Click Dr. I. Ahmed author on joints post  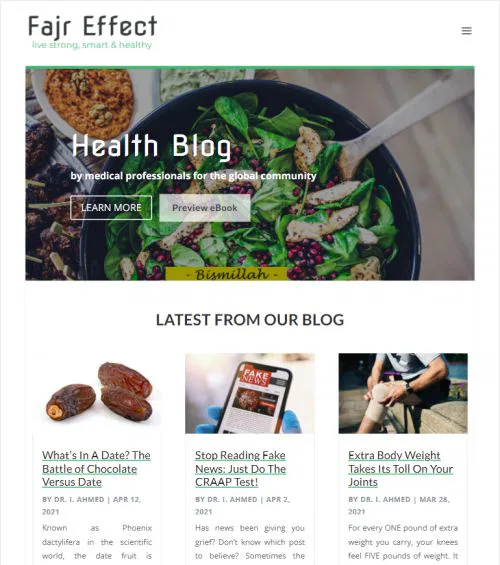(x=385, y=499)
